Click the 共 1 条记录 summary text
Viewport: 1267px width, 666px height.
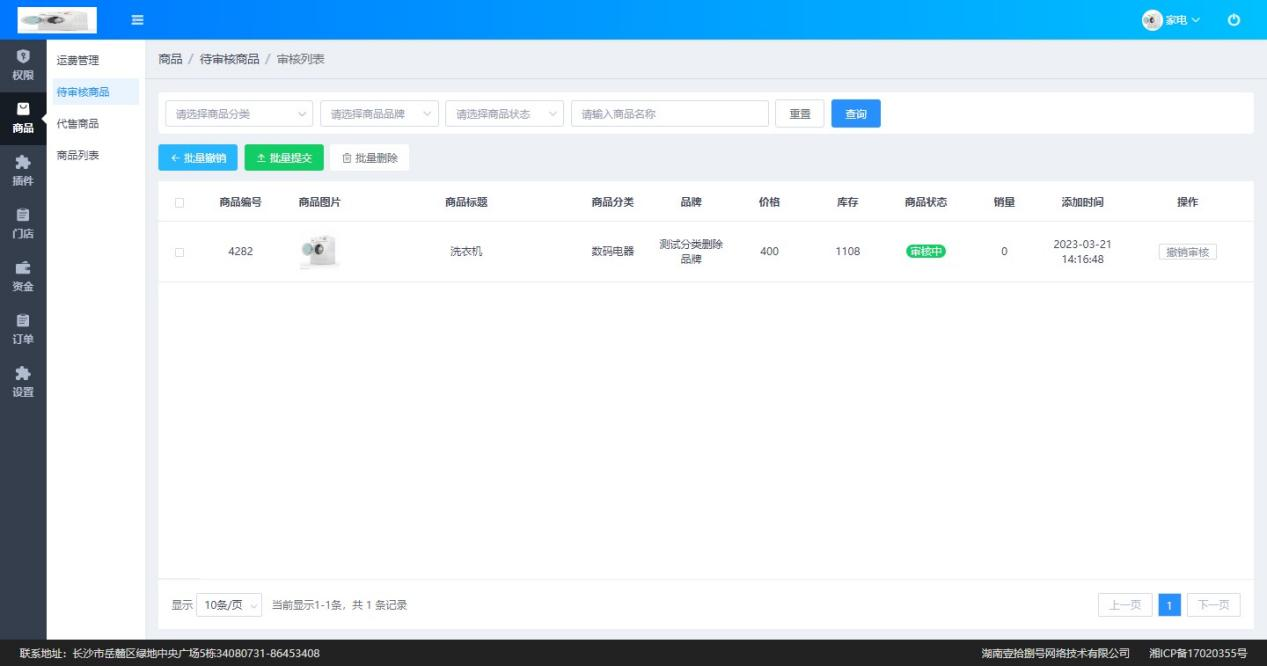(x=379, y=605)
